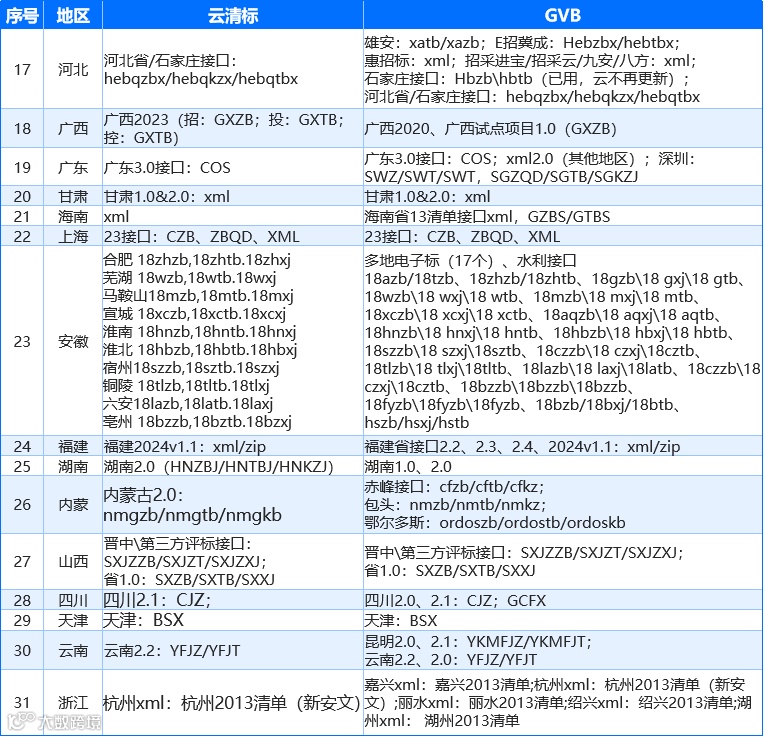
Task: Select row number 24 cell
Action: pos(22,446)
